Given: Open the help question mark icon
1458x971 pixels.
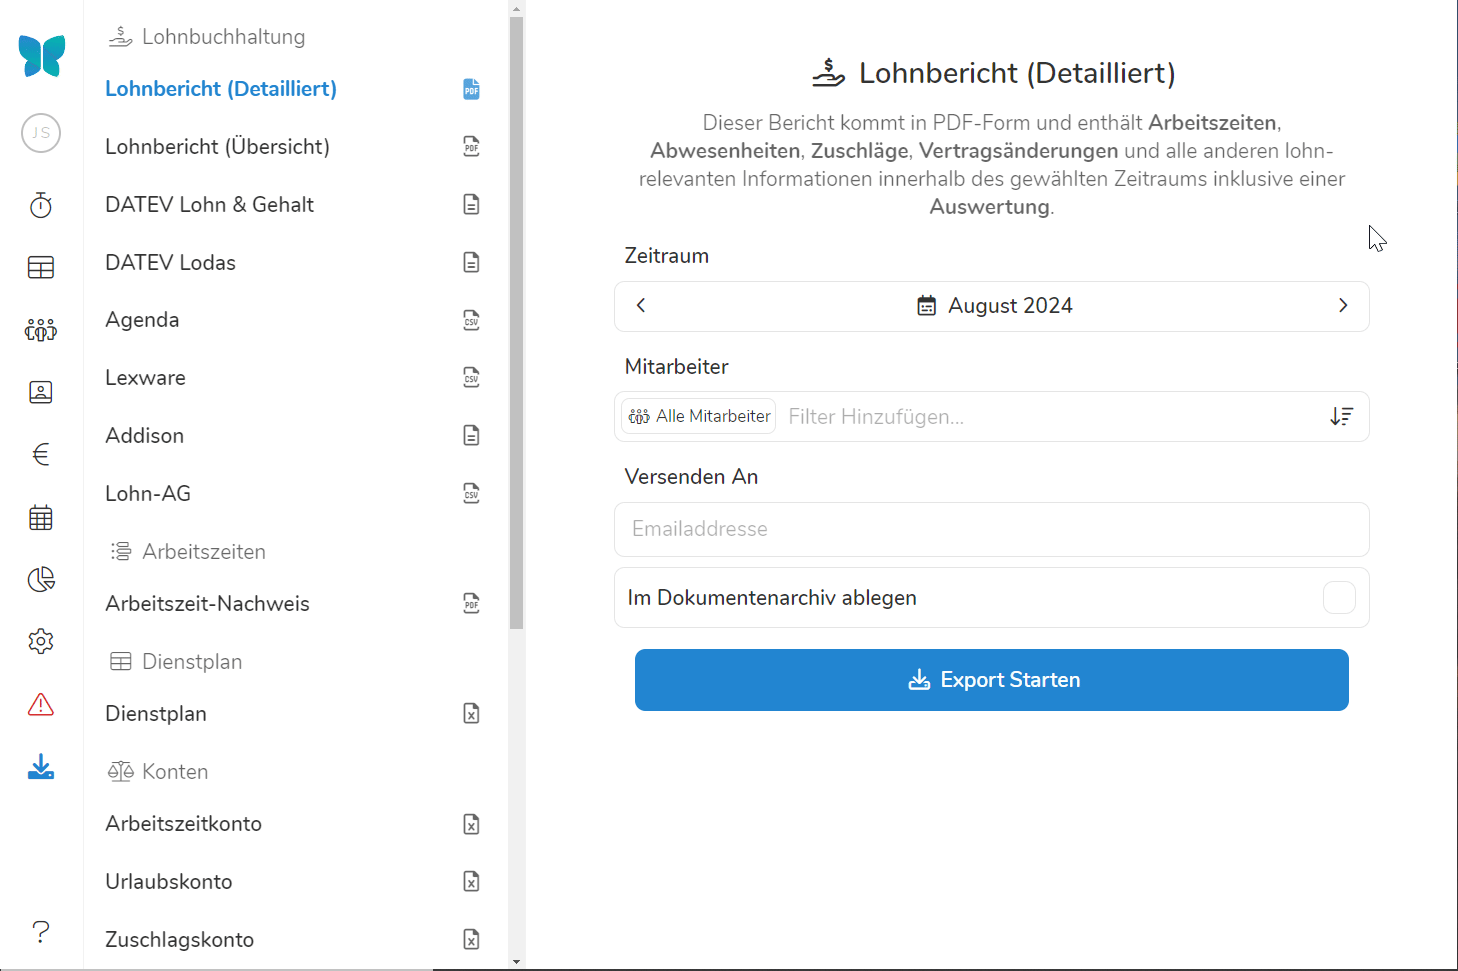Looking at the screenshot, I should click(x=41, y=931).
